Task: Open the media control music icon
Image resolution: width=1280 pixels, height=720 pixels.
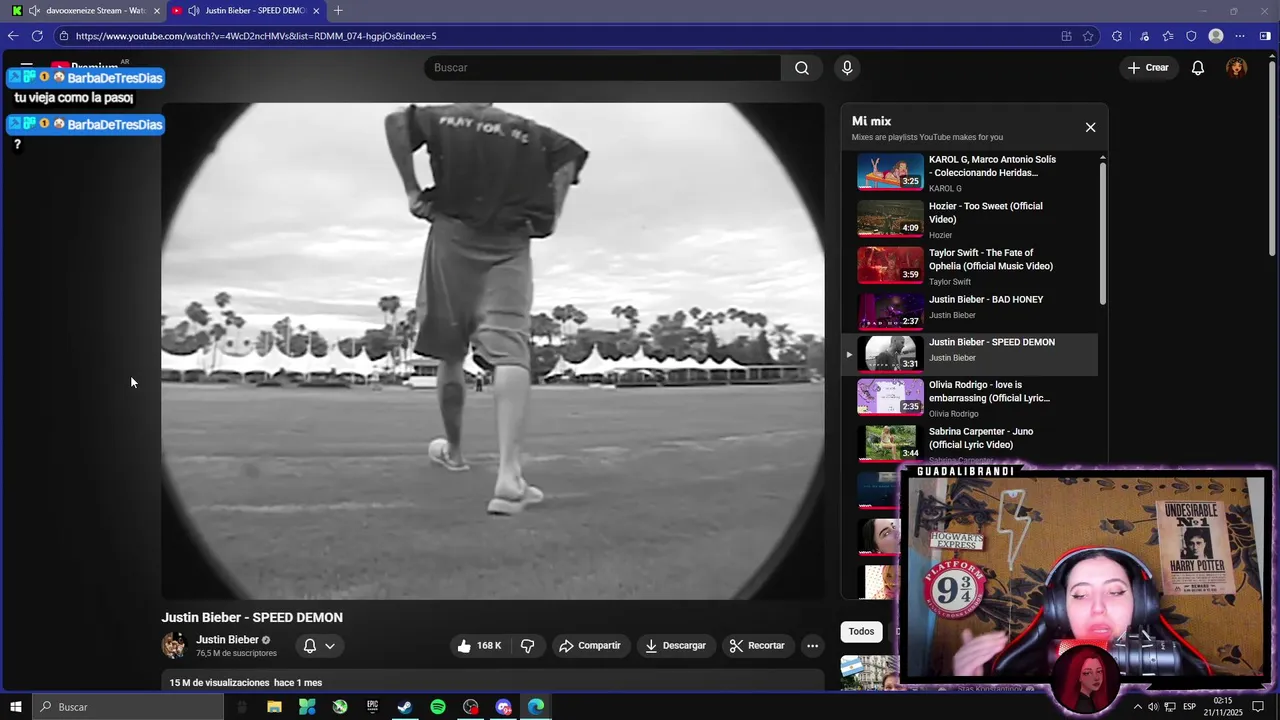Action: pos(1144,36)
